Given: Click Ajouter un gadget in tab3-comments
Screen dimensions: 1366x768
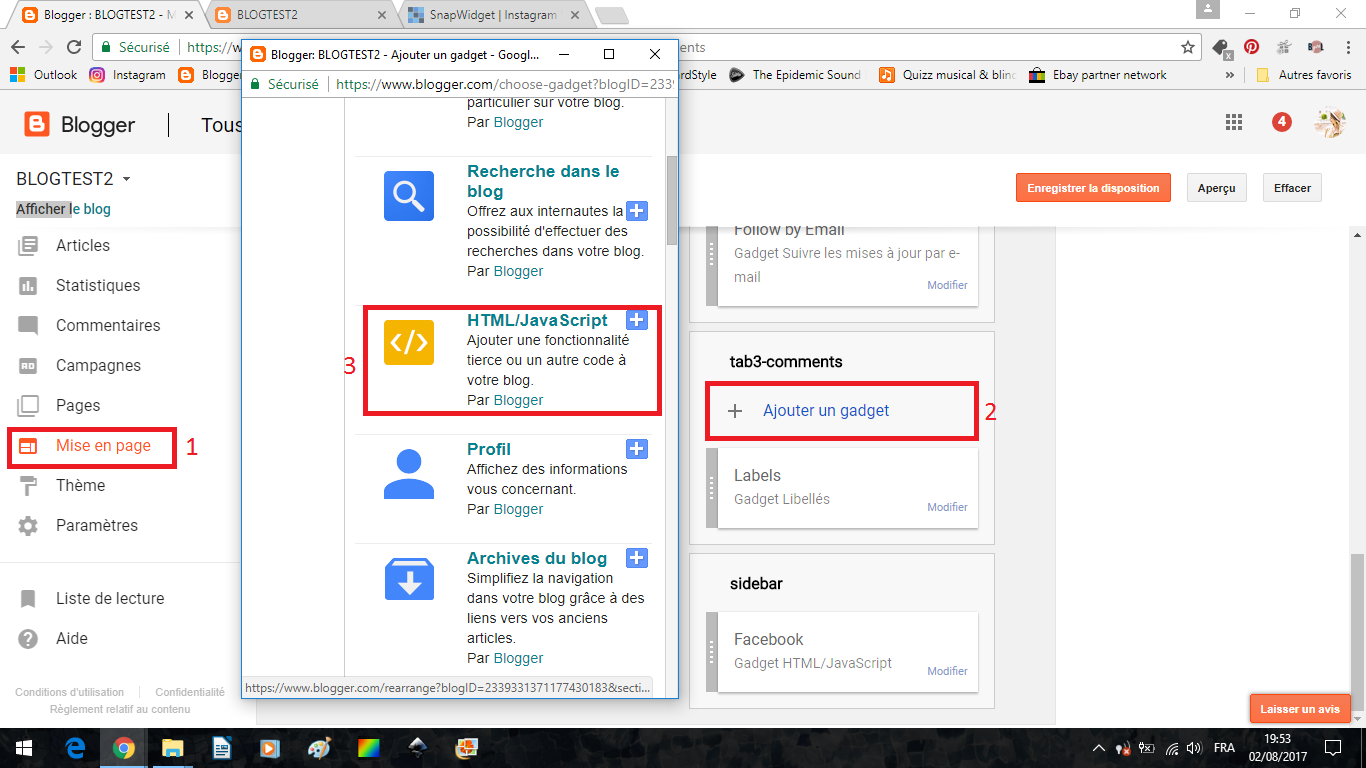Looking at the screenshot, I should [x=825, y=411].
